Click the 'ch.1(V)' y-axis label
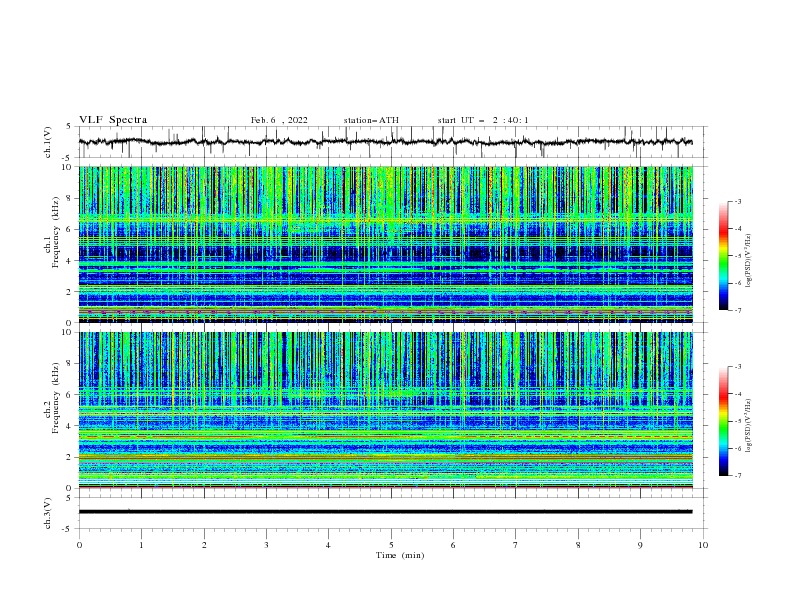 click(48, 142)
